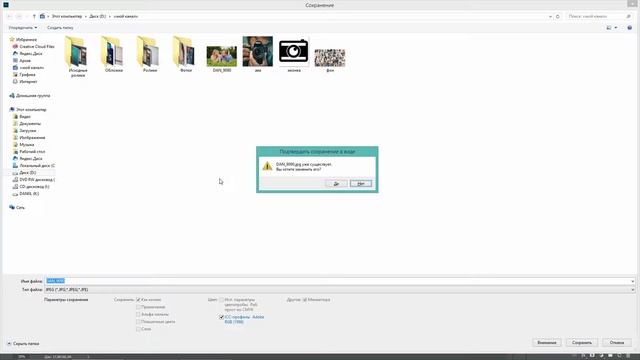Viewport: 640px width, 360px height.
Task: Decline replacement by clicking Нет
Action: 361,184
